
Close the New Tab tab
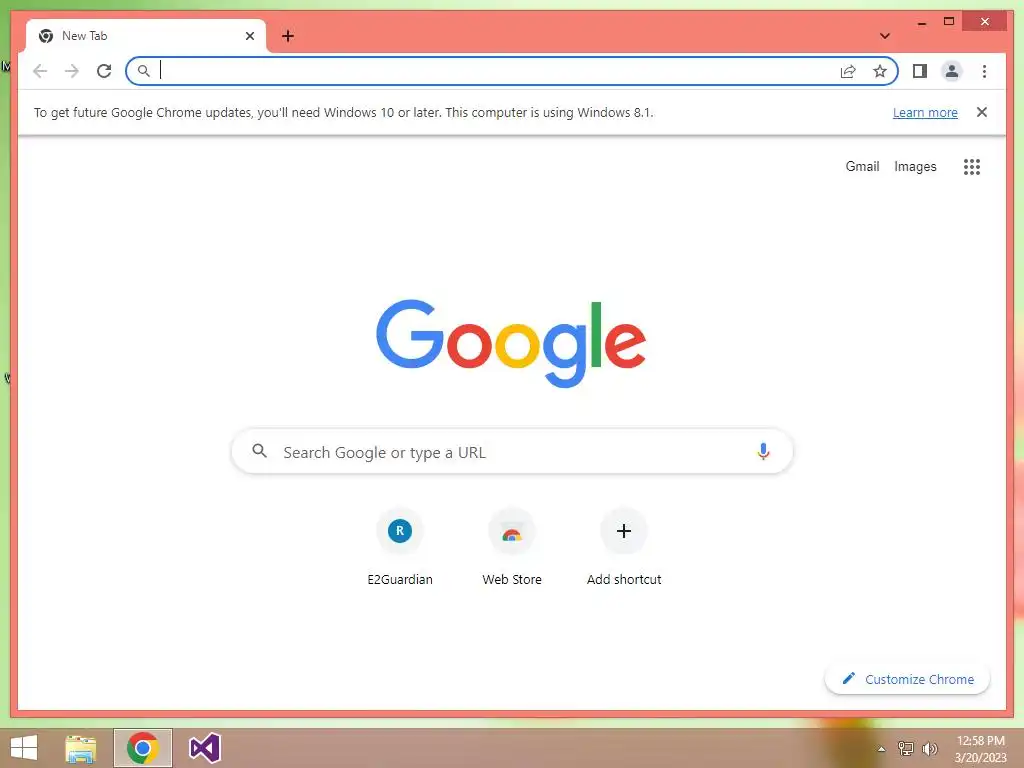coord(249,36)
